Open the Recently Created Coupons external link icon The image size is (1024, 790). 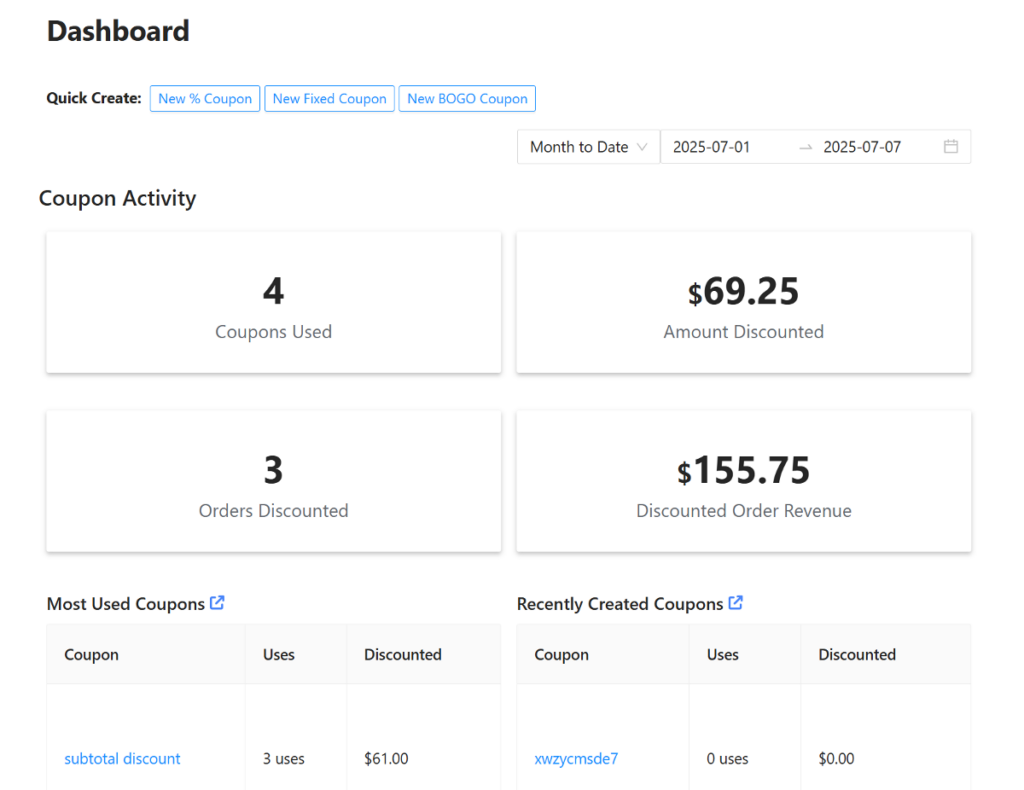point(736,603)
